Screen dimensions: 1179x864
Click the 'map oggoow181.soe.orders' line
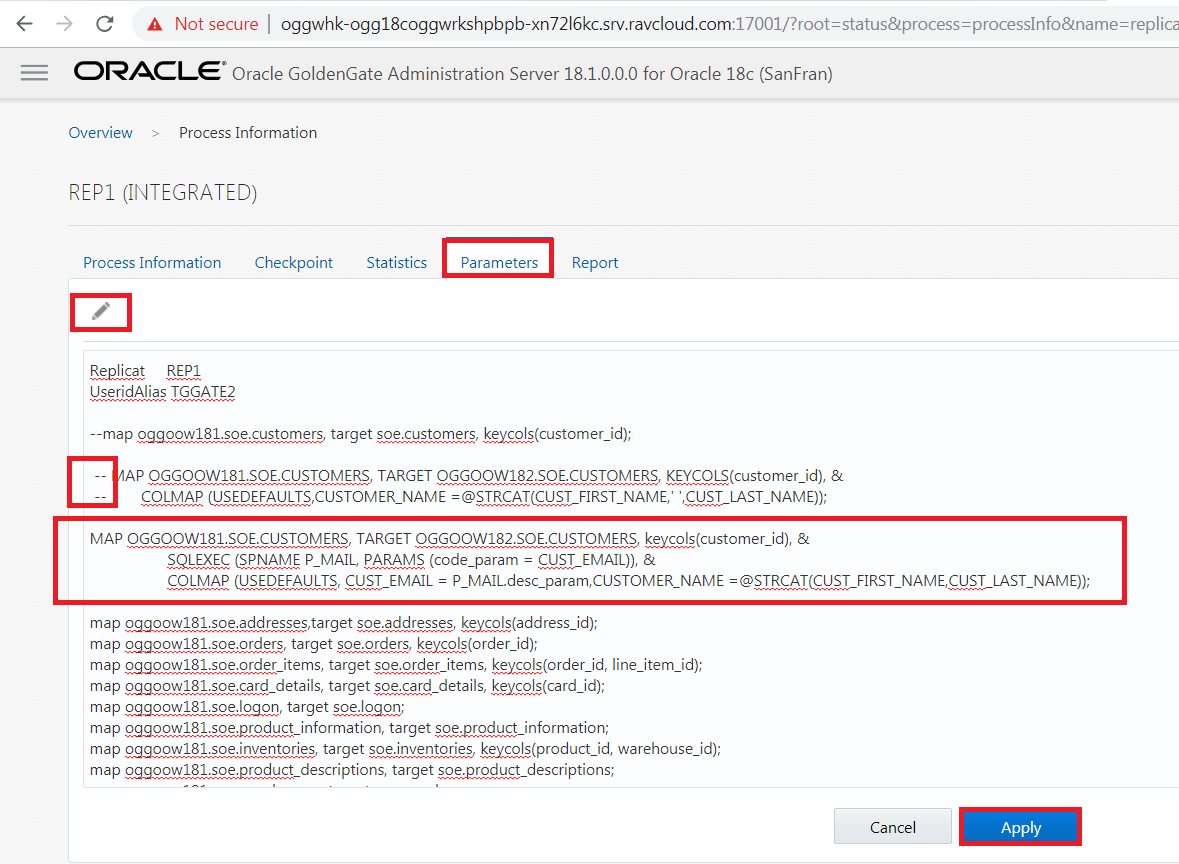[x=314, y=644]
